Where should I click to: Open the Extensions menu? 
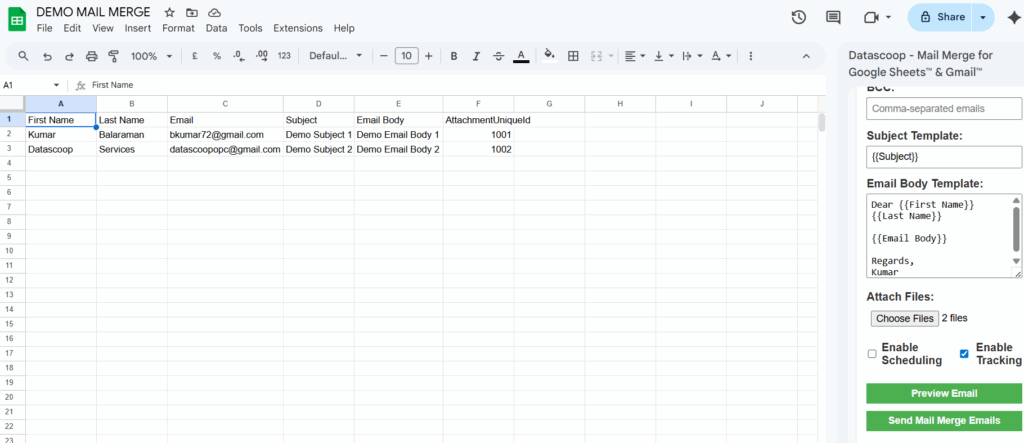pyautogui.click(x=297, y=28)
